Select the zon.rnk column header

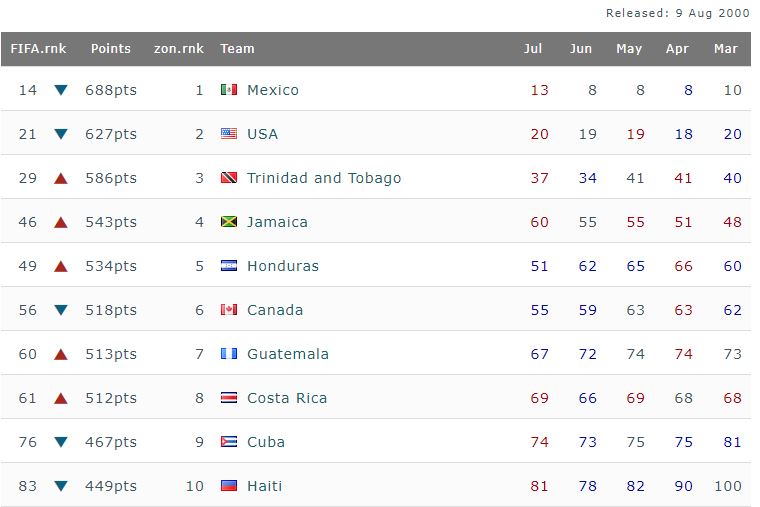179,48
